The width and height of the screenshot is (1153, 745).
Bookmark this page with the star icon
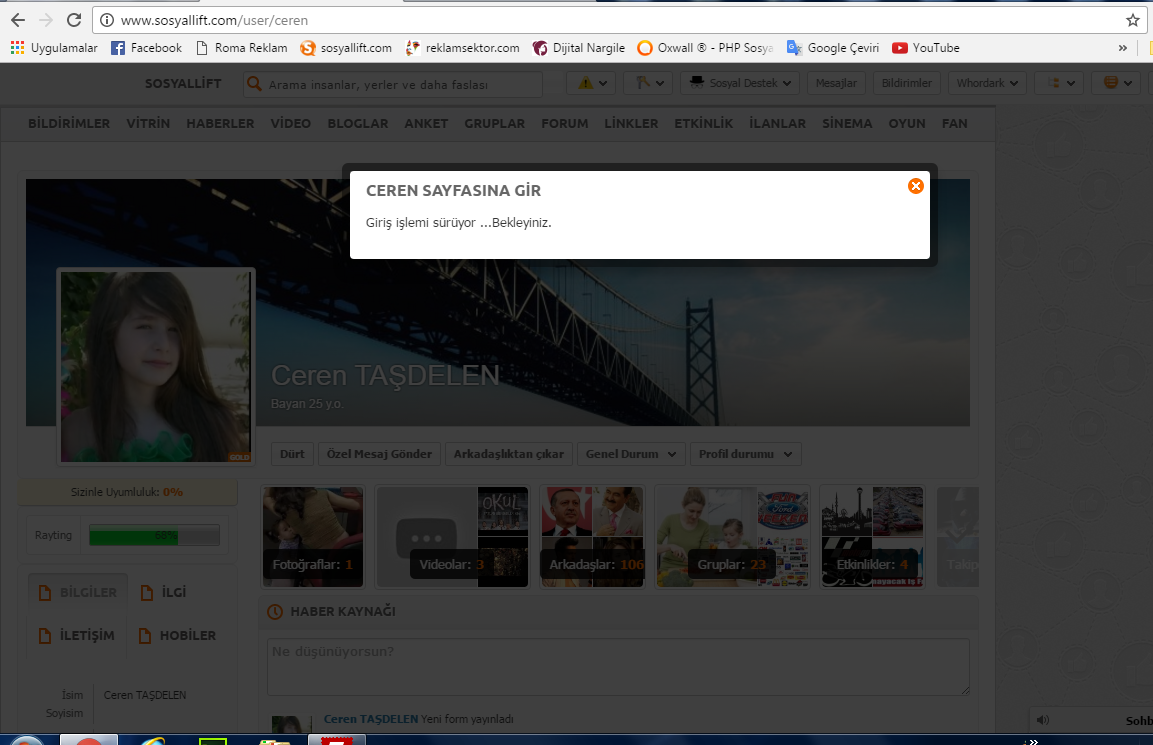point(1132,20)
